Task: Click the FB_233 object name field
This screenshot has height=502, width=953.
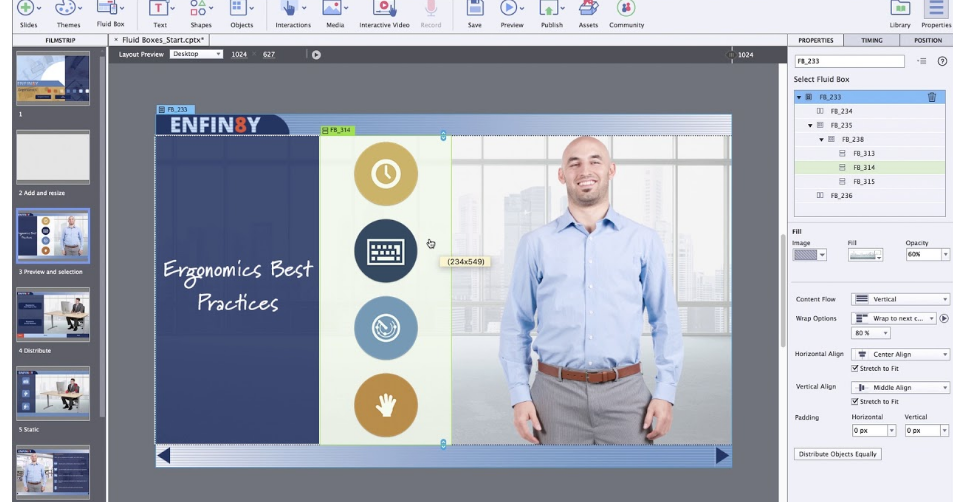Action: coord(849,61)
